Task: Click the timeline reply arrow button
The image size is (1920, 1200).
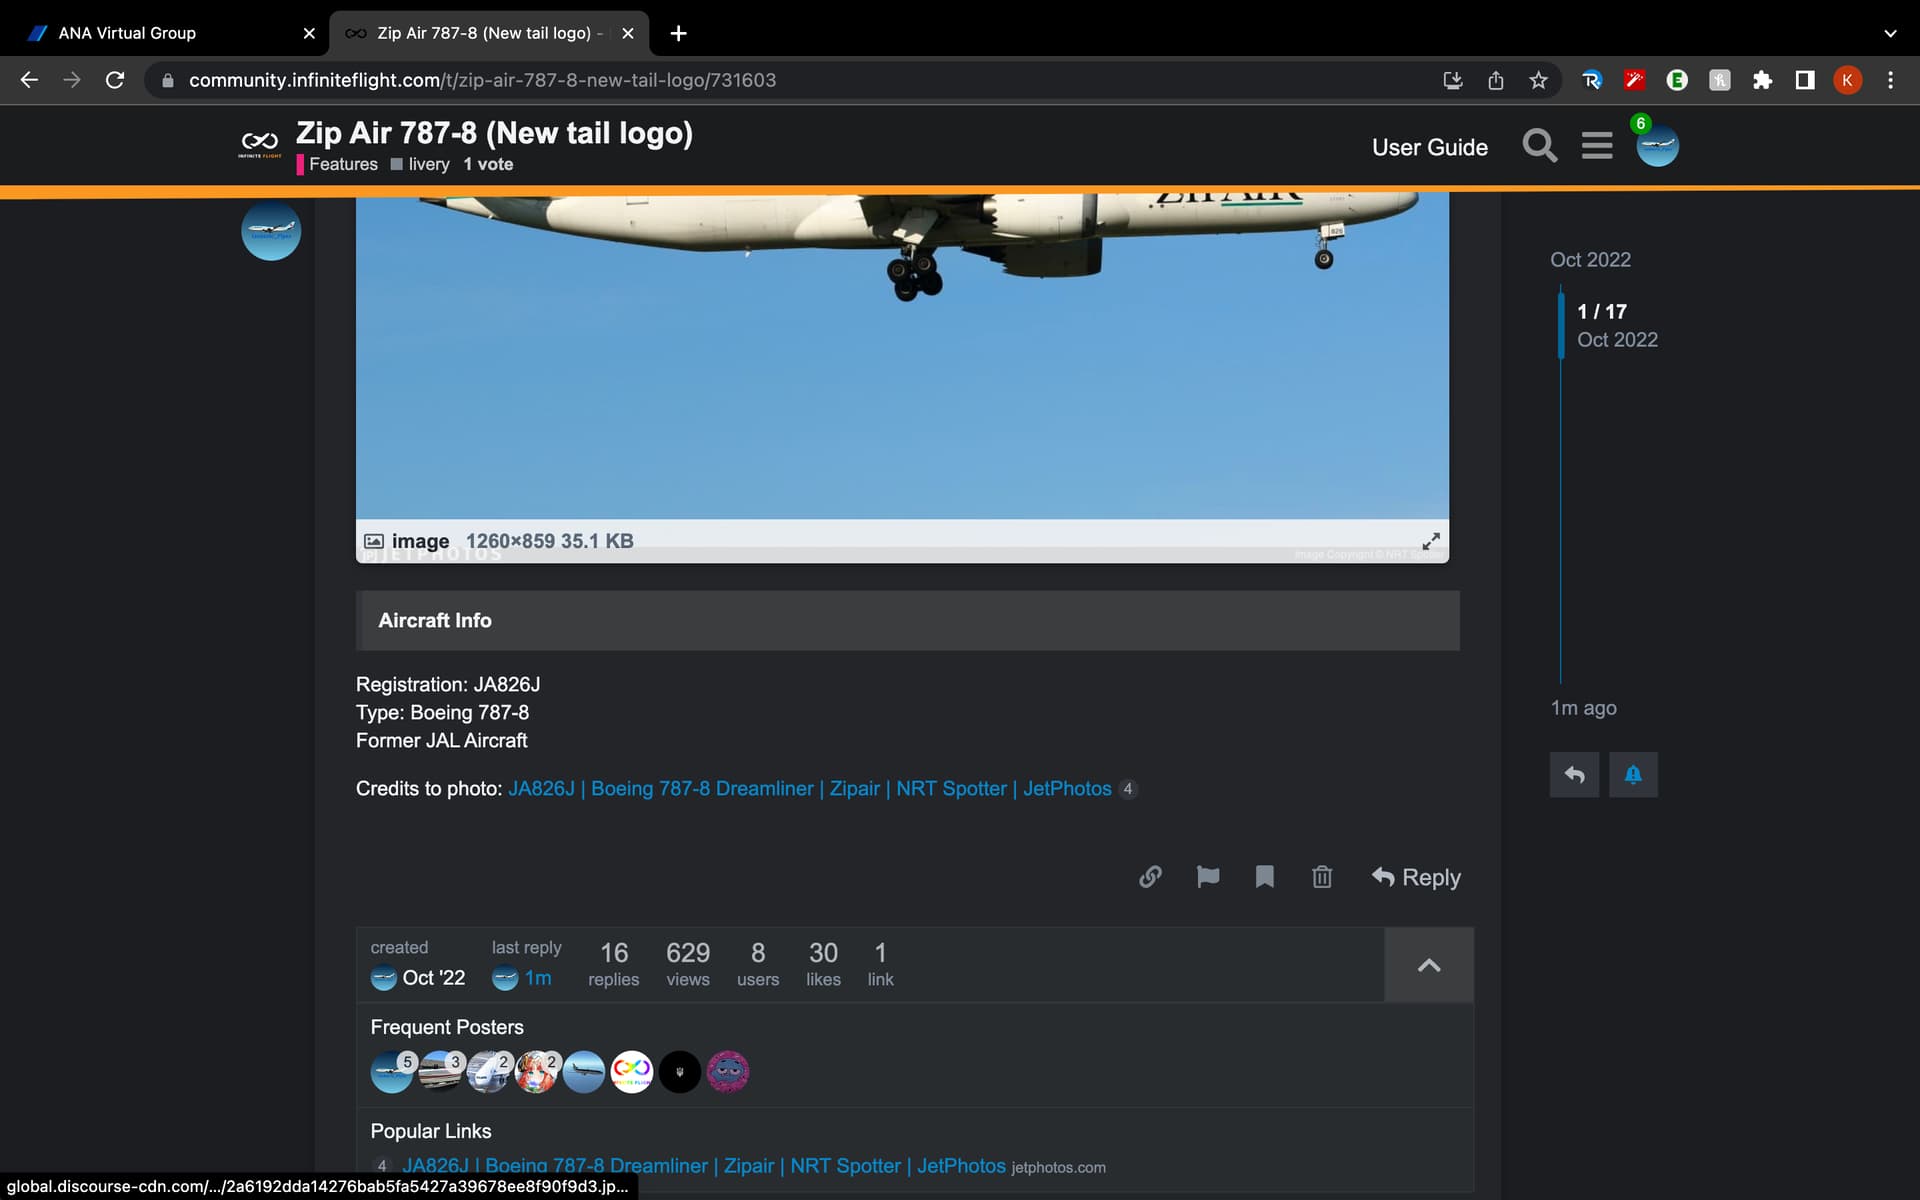Action: point(1574,775)
